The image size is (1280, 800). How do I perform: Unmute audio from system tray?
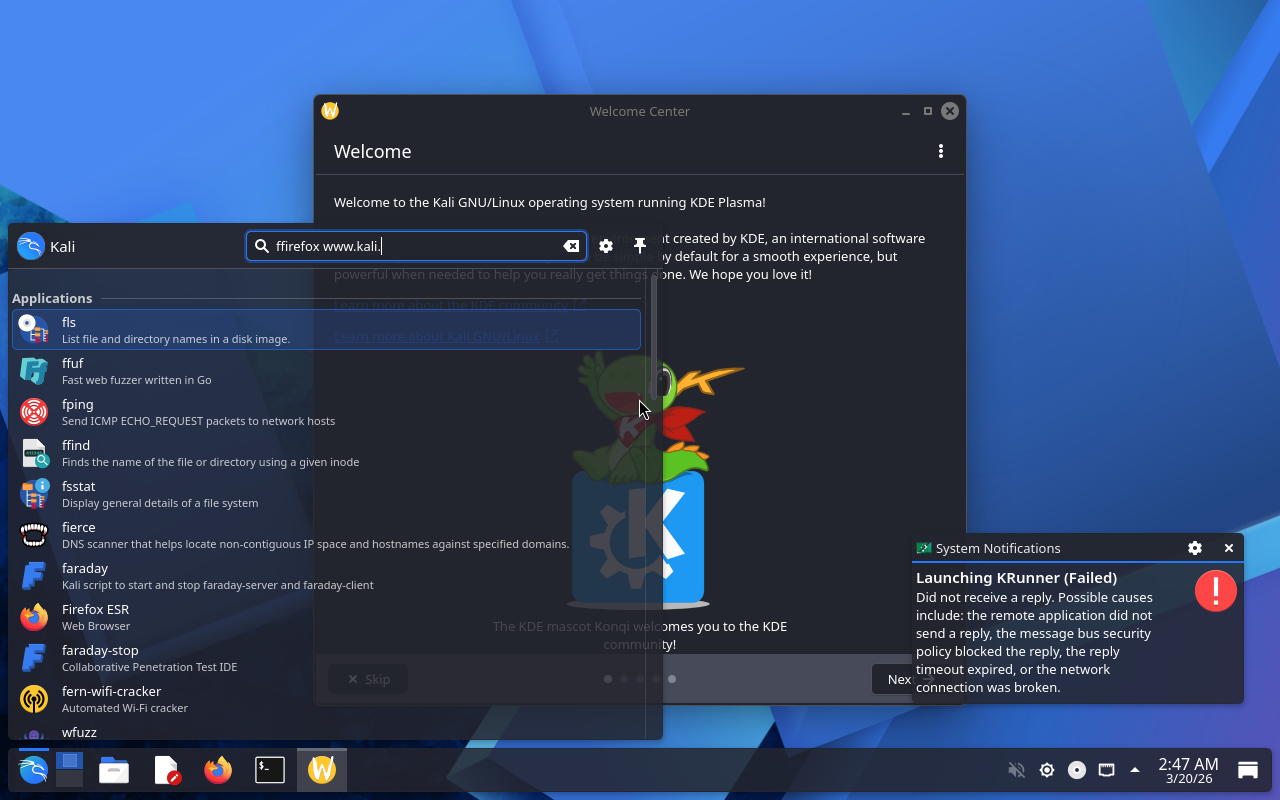pos(1016,770)
